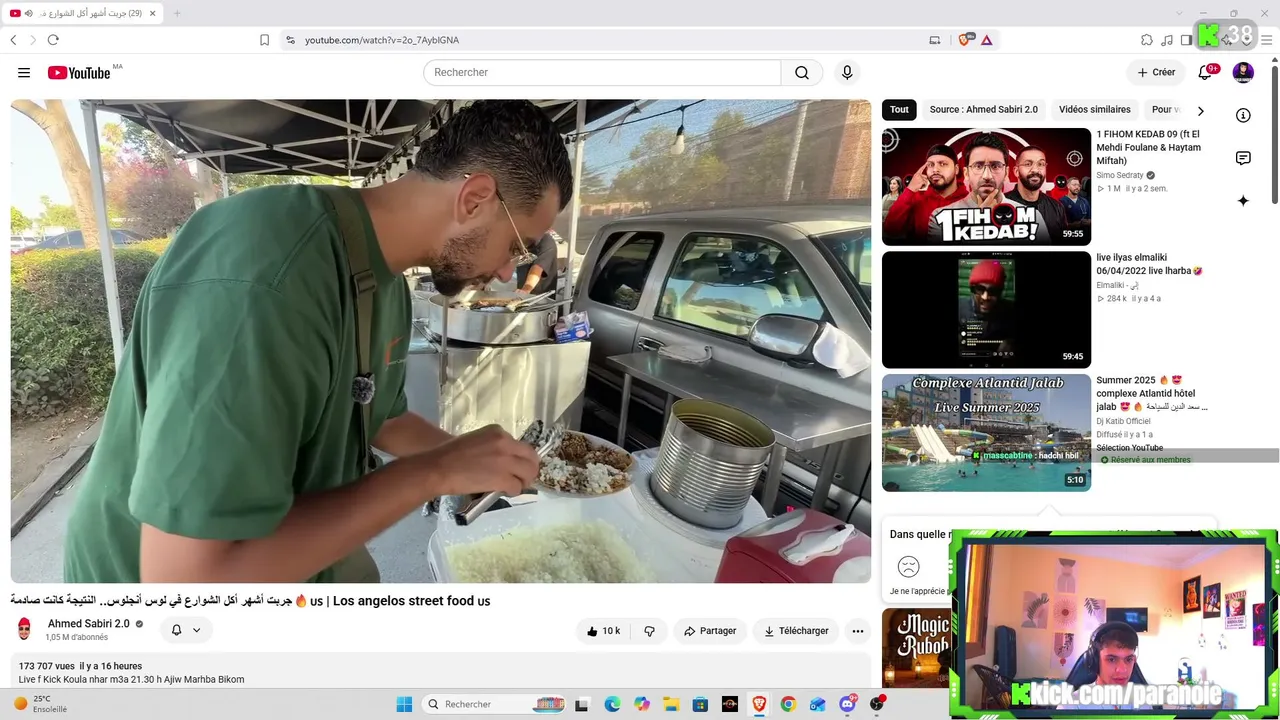Image resolution: width=1280 pixels, height=720 pixels.
Task: Open Brave Shields icon
Action: coord(965,40)
